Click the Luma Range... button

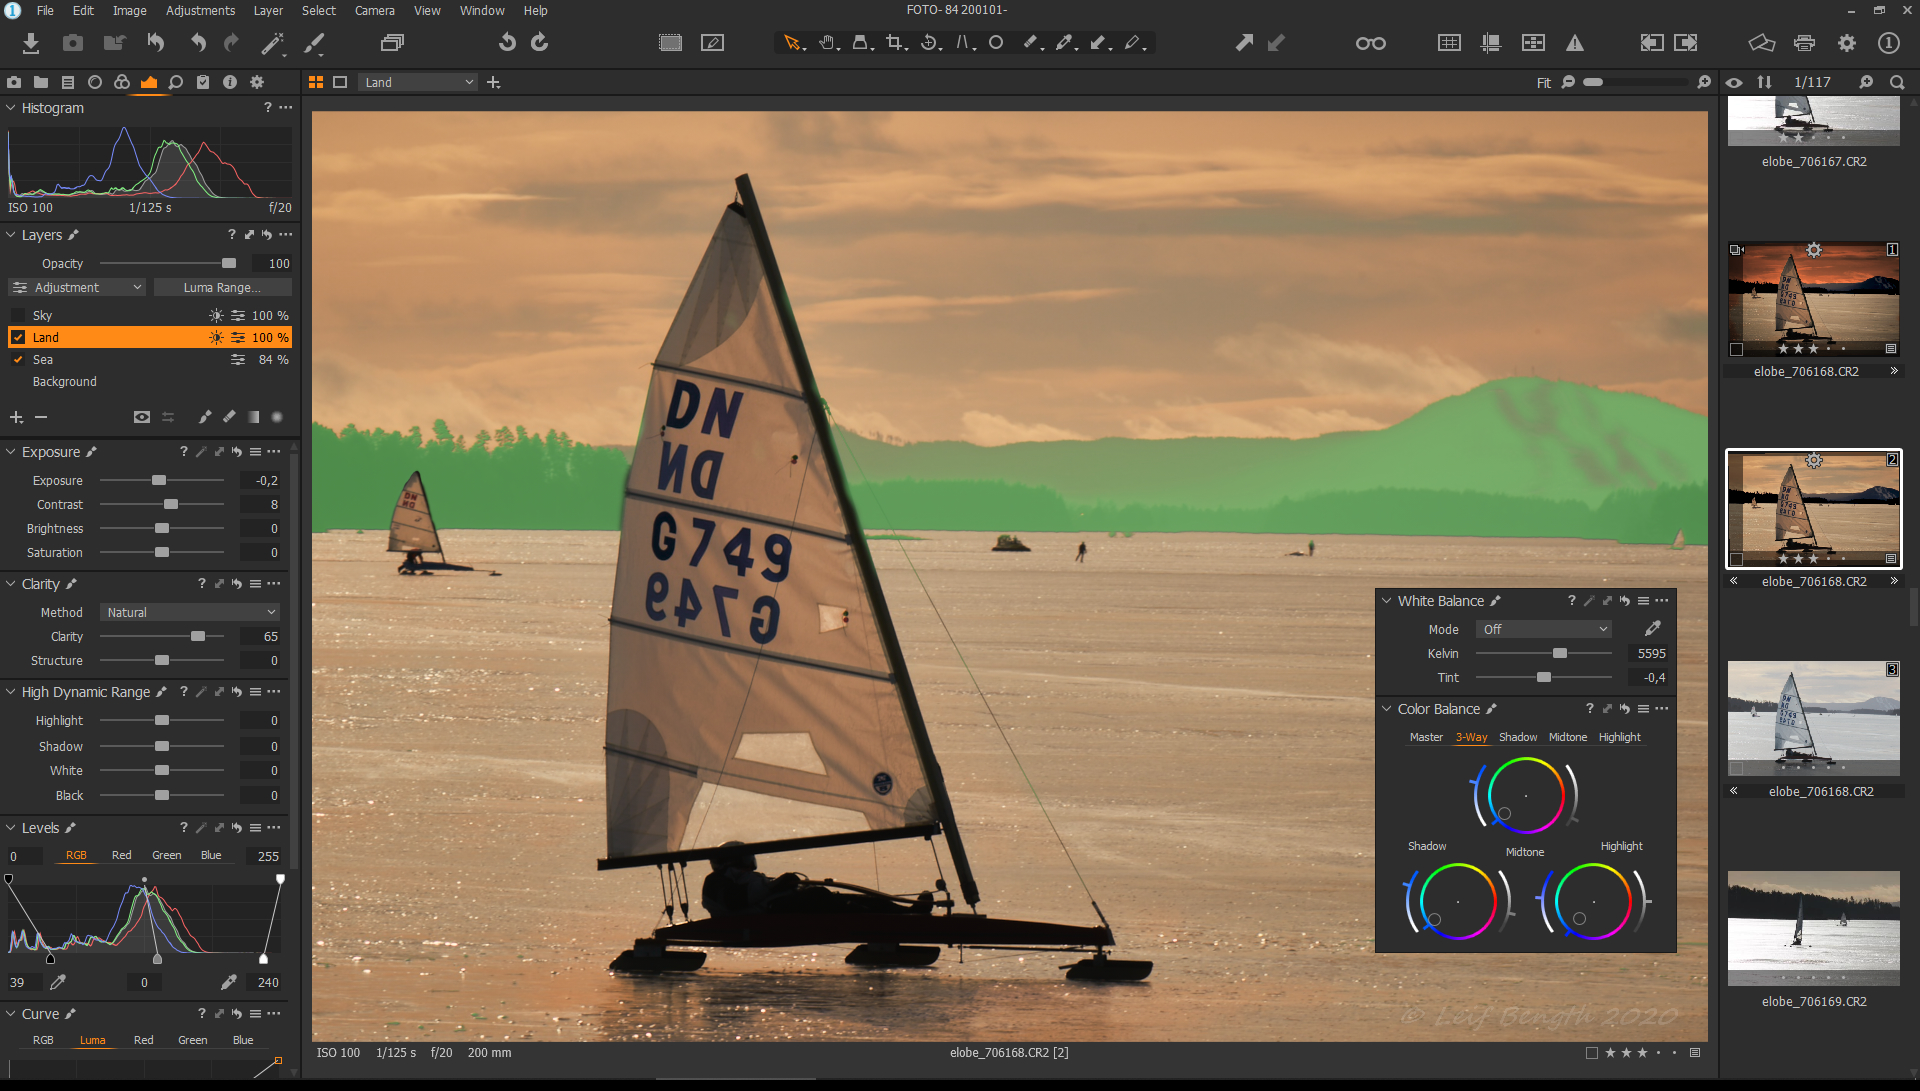(x=222, y=288)
